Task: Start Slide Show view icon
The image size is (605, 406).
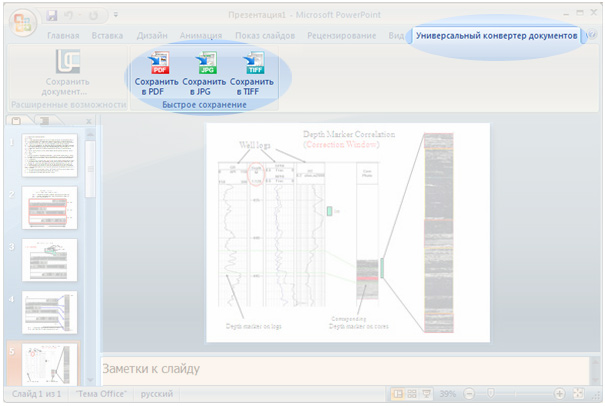Action: [426, 394]
